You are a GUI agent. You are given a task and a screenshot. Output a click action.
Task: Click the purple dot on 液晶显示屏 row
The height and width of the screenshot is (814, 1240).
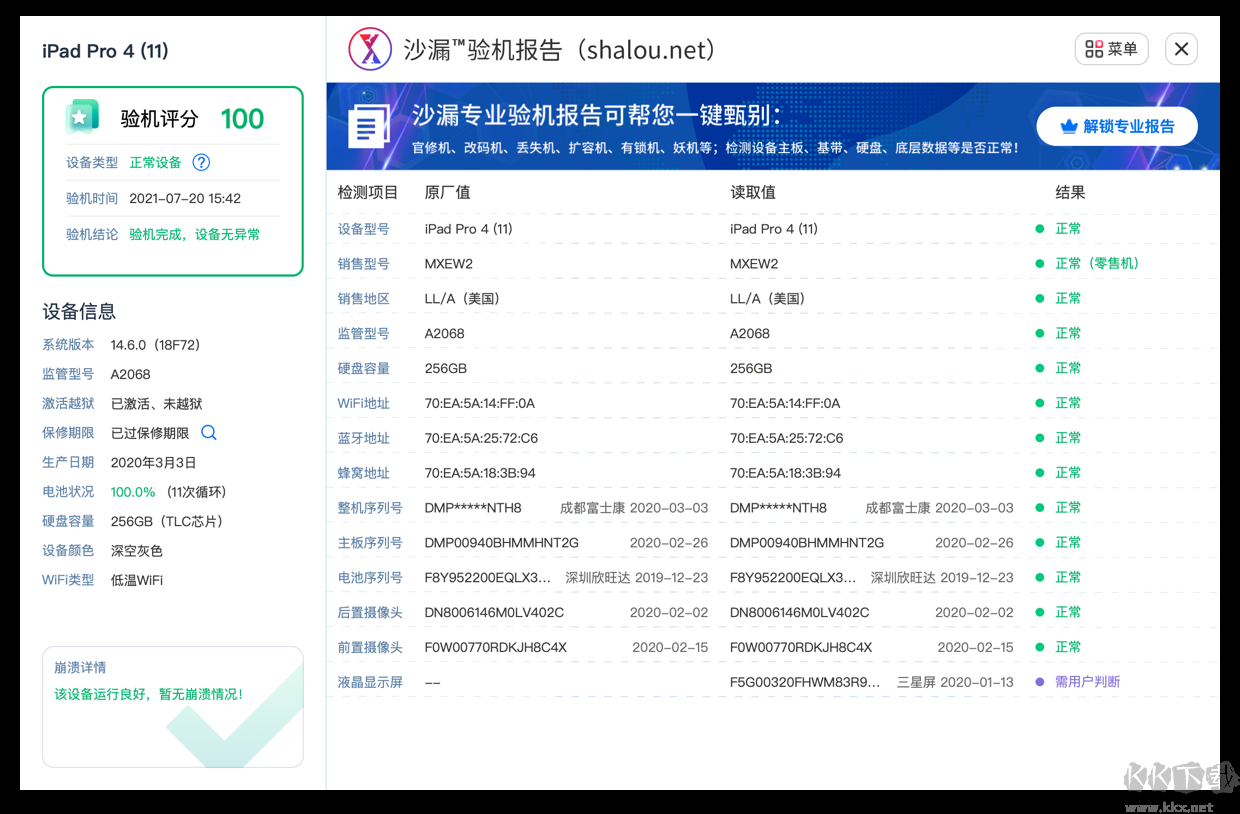1041,681
